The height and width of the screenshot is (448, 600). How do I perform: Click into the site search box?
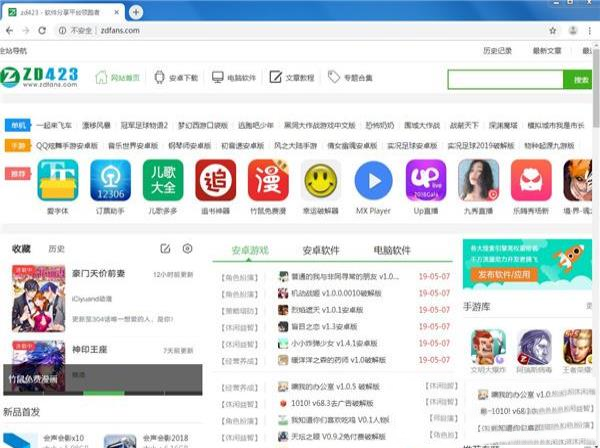pos(505,80)
